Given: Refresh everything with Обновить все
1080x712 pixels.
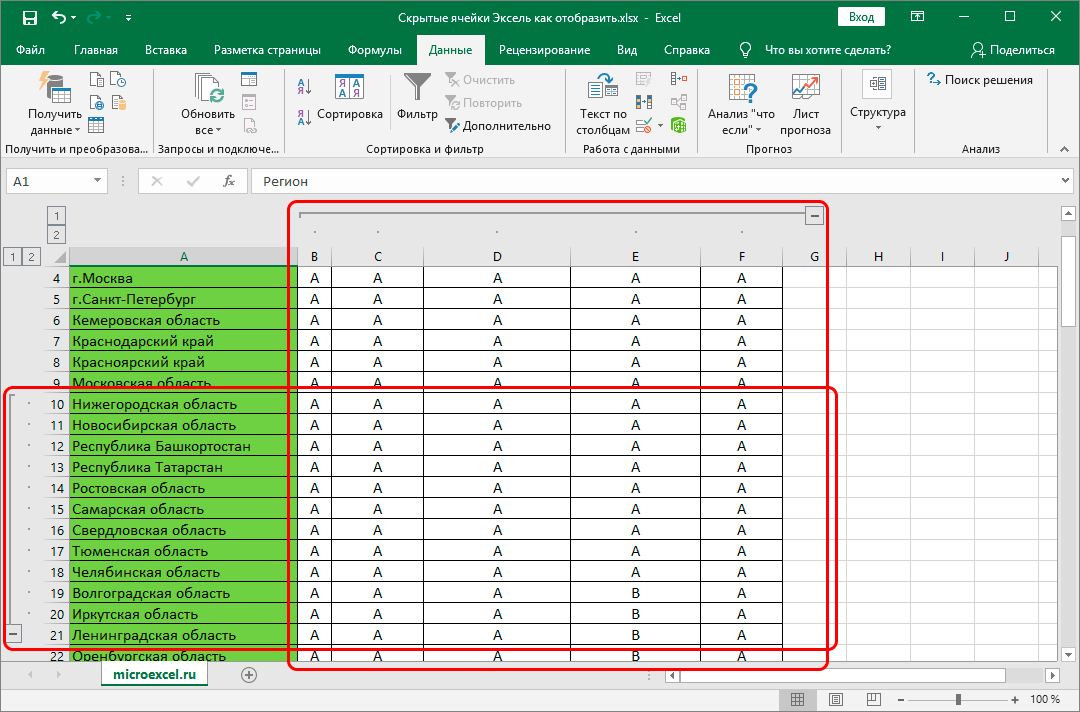Looking at the screenshot, I should (208, 103).
